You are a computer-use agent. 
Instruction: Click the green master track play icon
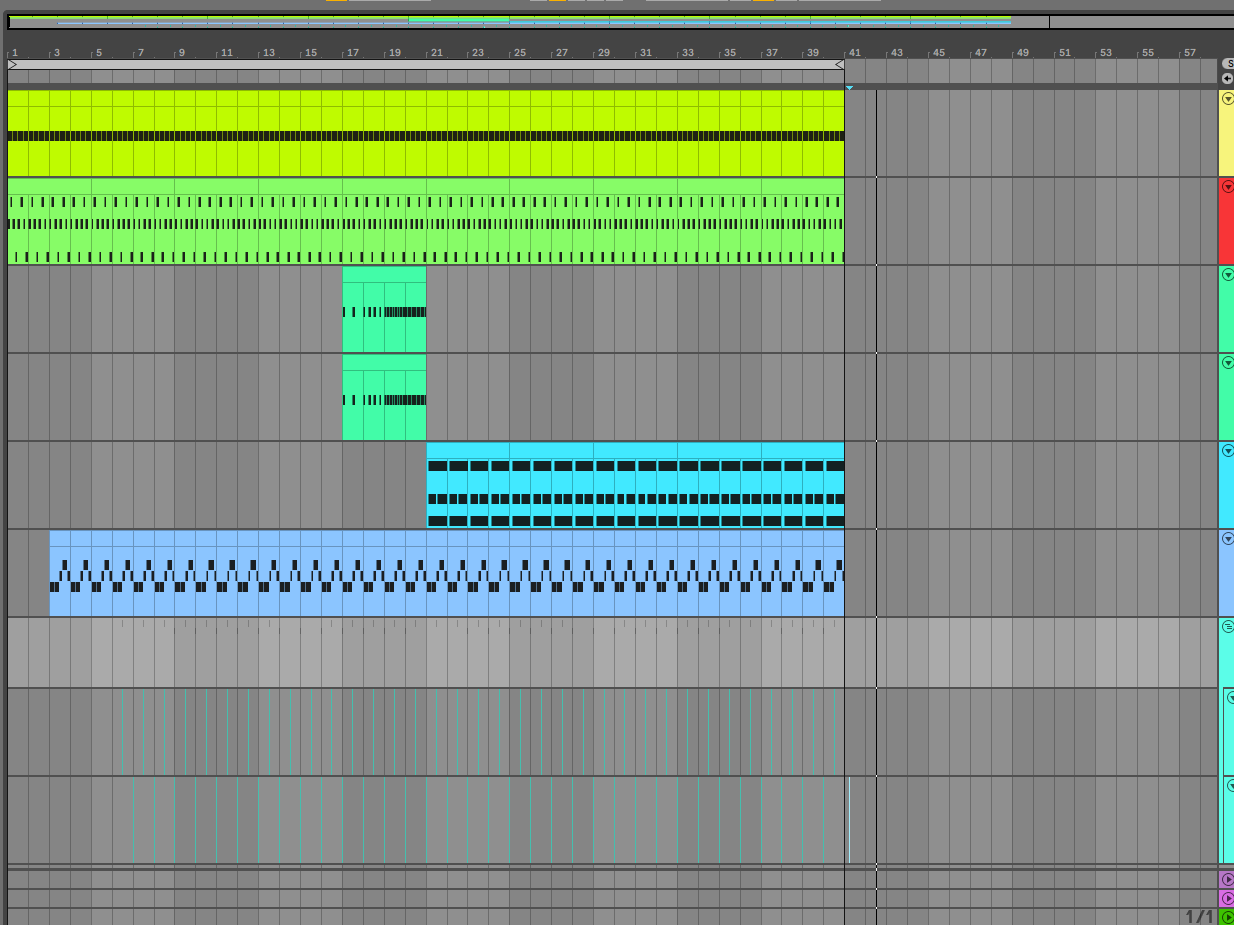click(1228, 917)
